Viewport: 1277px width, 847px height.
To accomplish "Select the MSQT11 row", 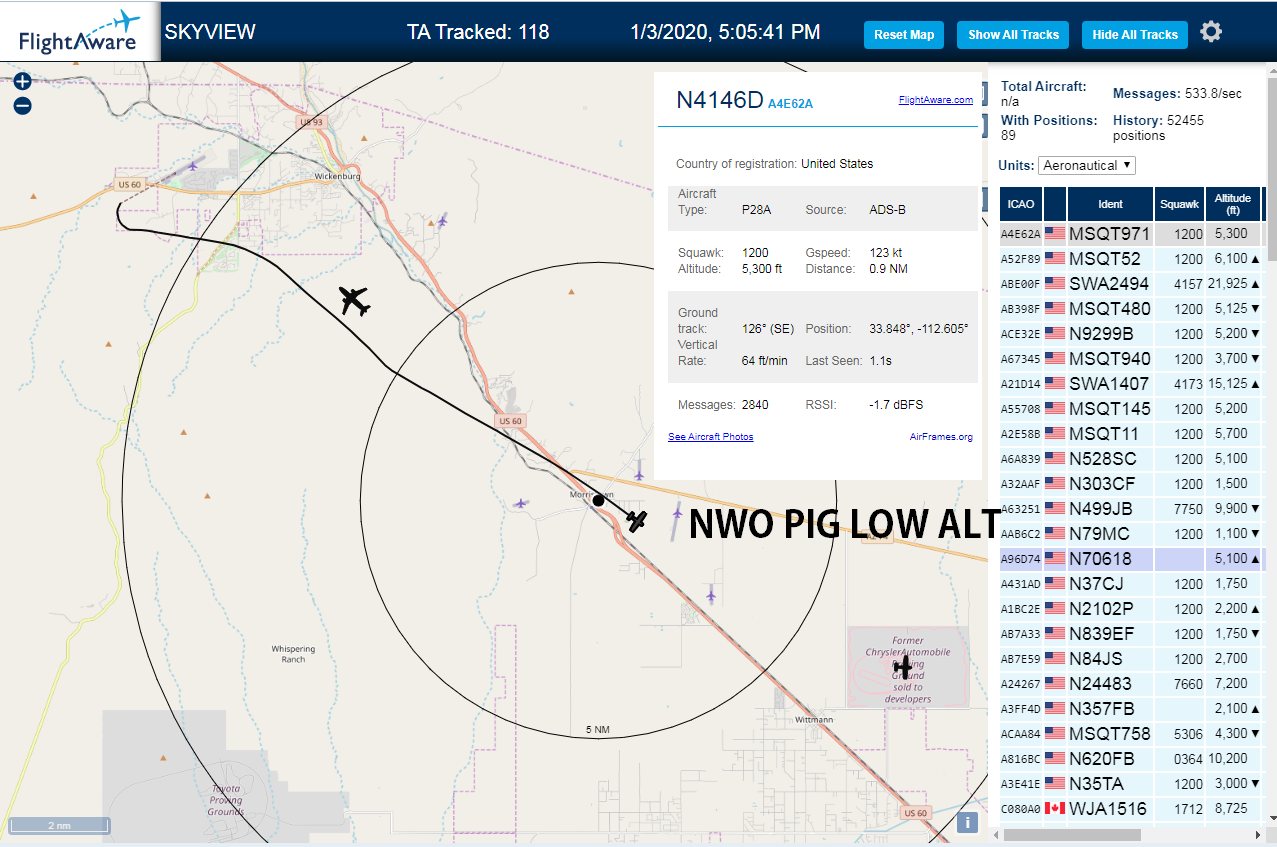I will tap(1132, 434).
